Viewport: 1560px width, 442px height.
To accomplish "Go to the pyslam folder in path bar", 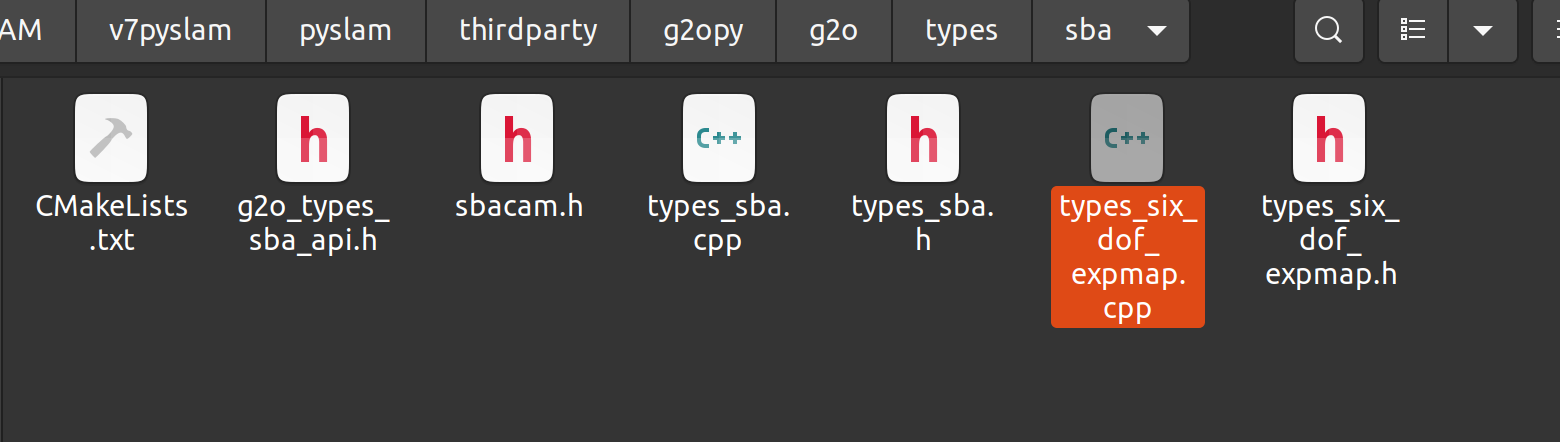I will coord(345,31).
